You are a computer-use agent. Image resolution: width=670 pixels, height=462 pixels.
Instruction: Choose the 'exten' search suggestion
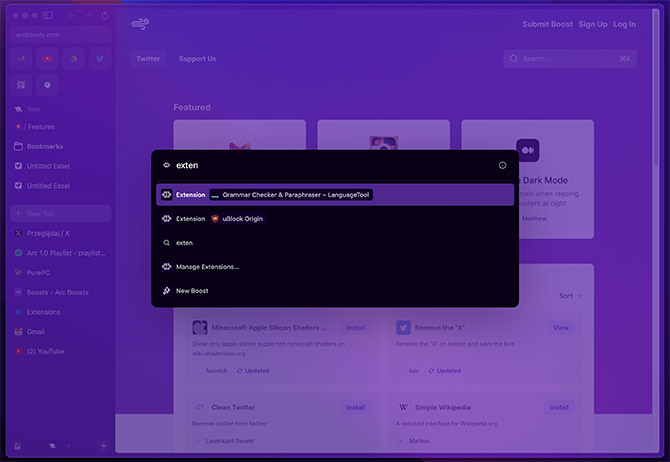pos(335,243)
